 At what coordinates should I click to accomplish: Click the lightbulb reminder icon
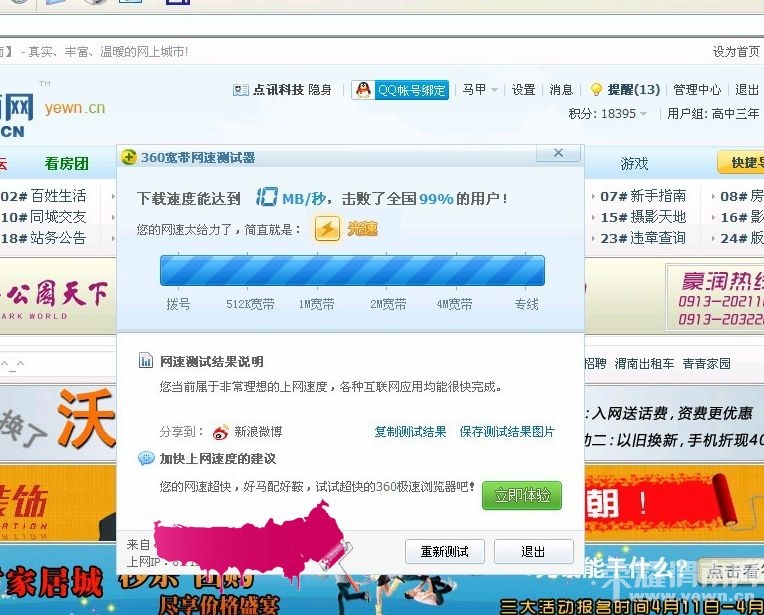pos(596,90)
